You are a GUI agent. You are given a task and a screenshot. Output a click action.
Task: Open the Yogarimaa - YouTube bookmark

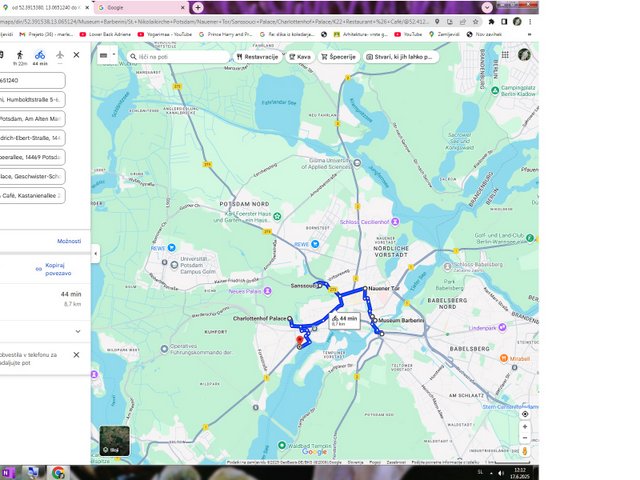(164, 34)
